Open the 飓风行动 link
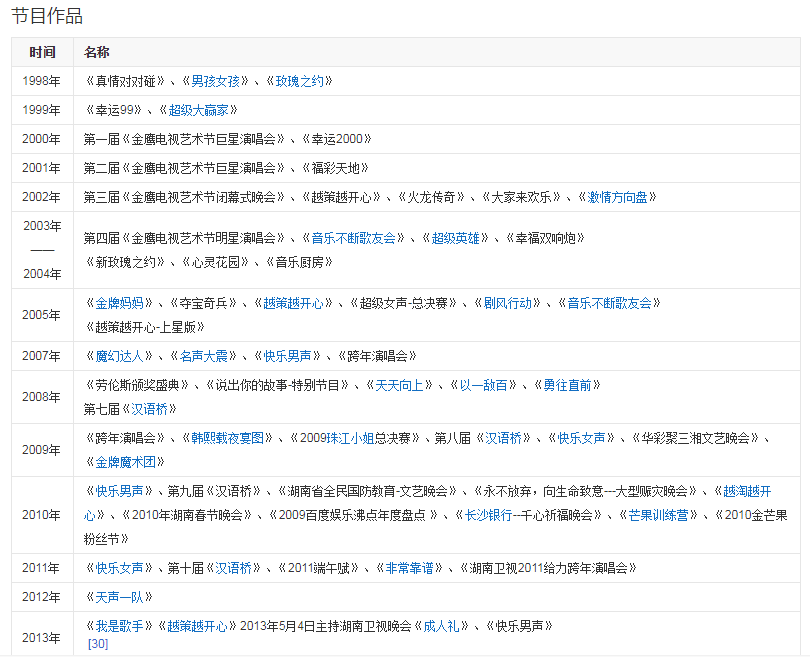The height and width of the screenshot is (657, 810). tap(506, 303)
